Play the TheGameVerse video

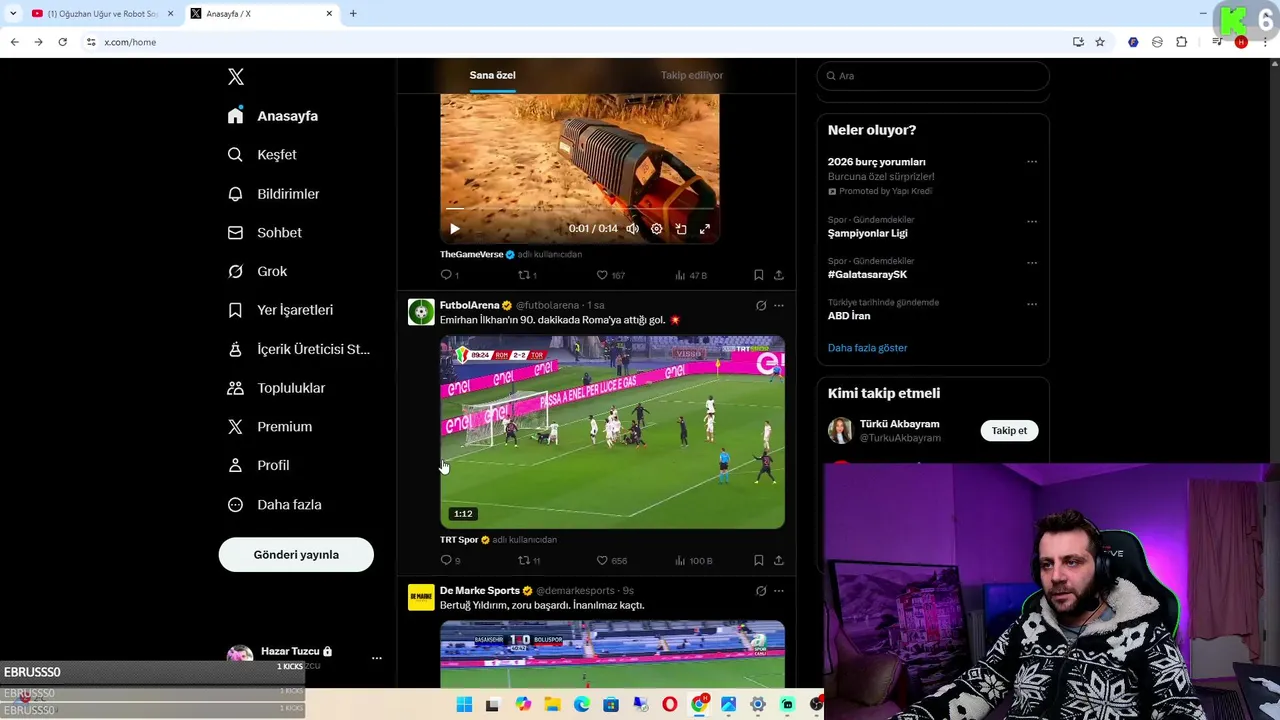pyautogui.click(x=455, y=229)
